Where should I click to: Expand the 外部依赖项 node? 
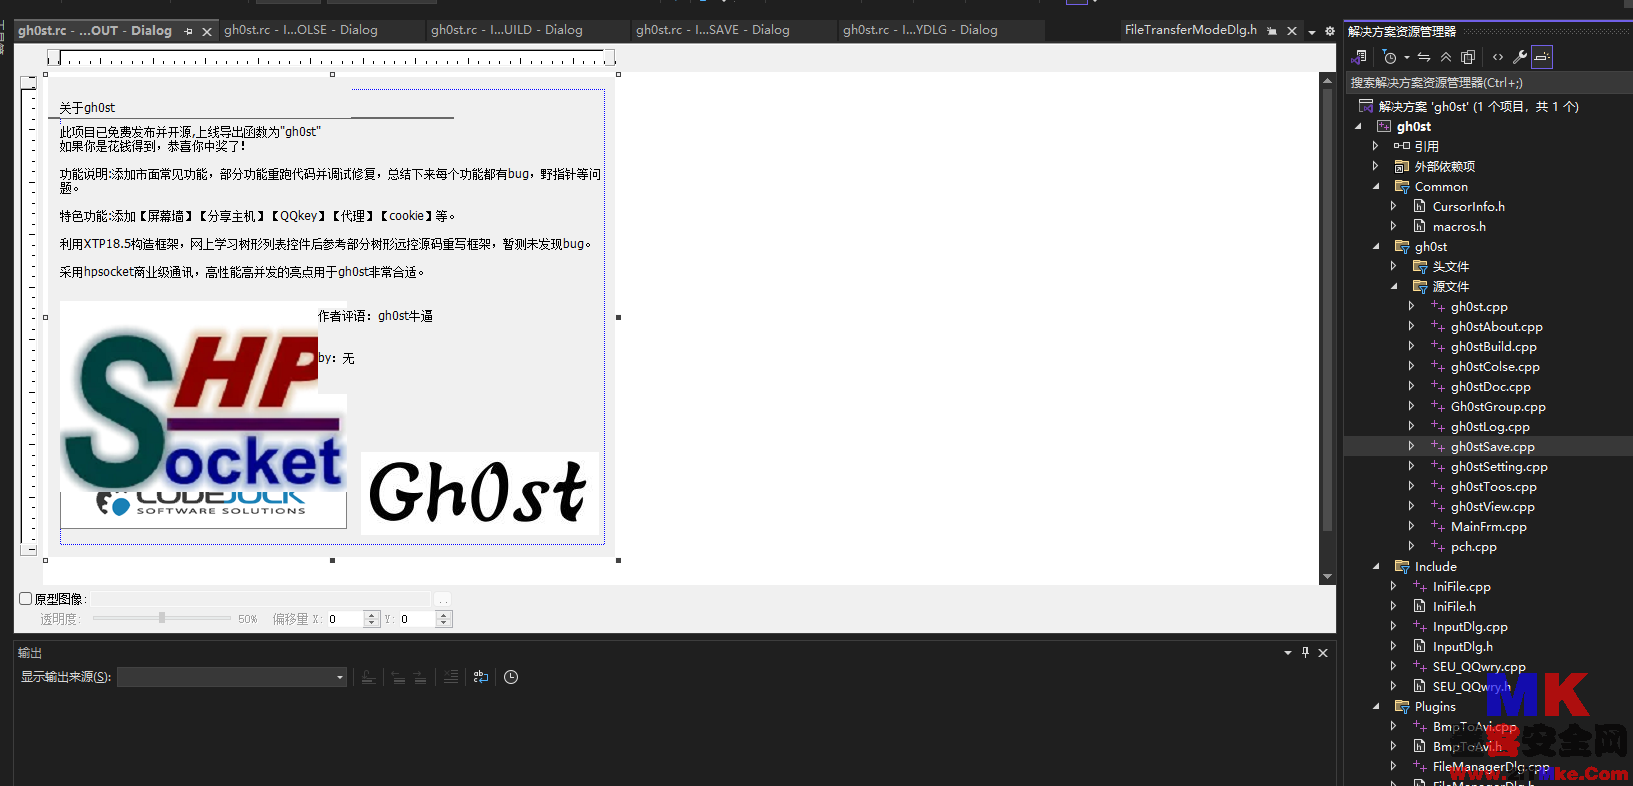point(1376,166)
